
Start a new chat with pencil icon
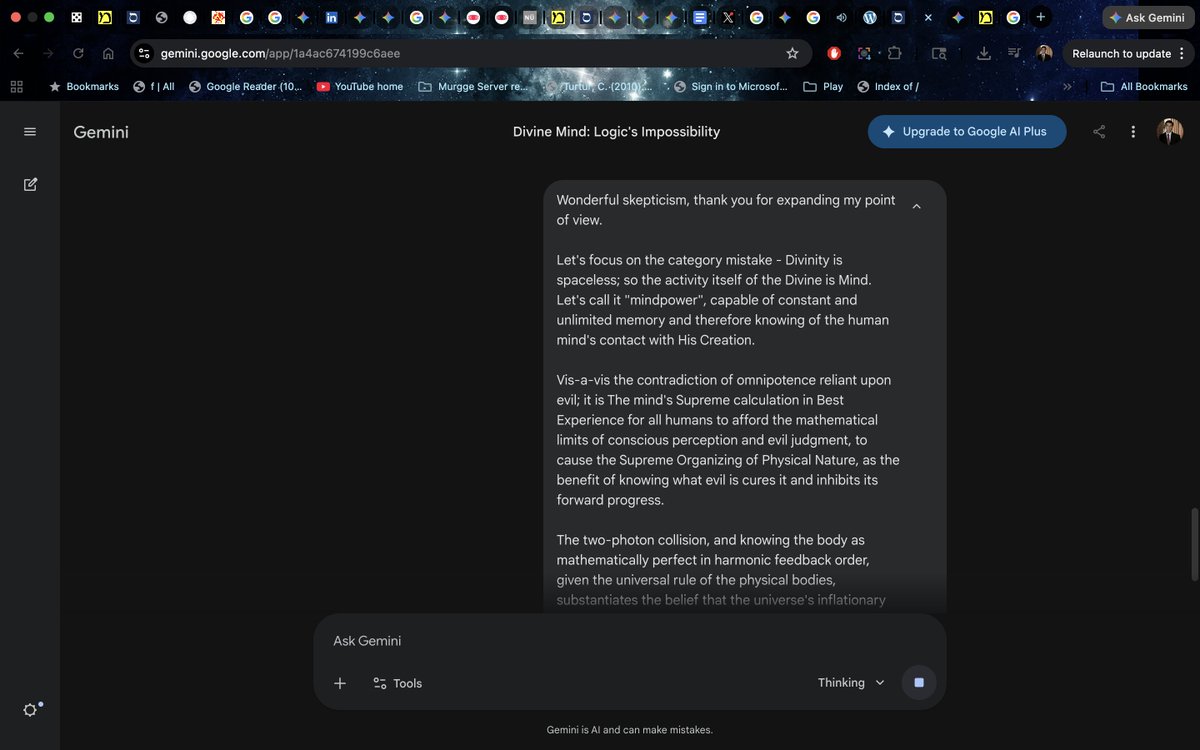30,184
